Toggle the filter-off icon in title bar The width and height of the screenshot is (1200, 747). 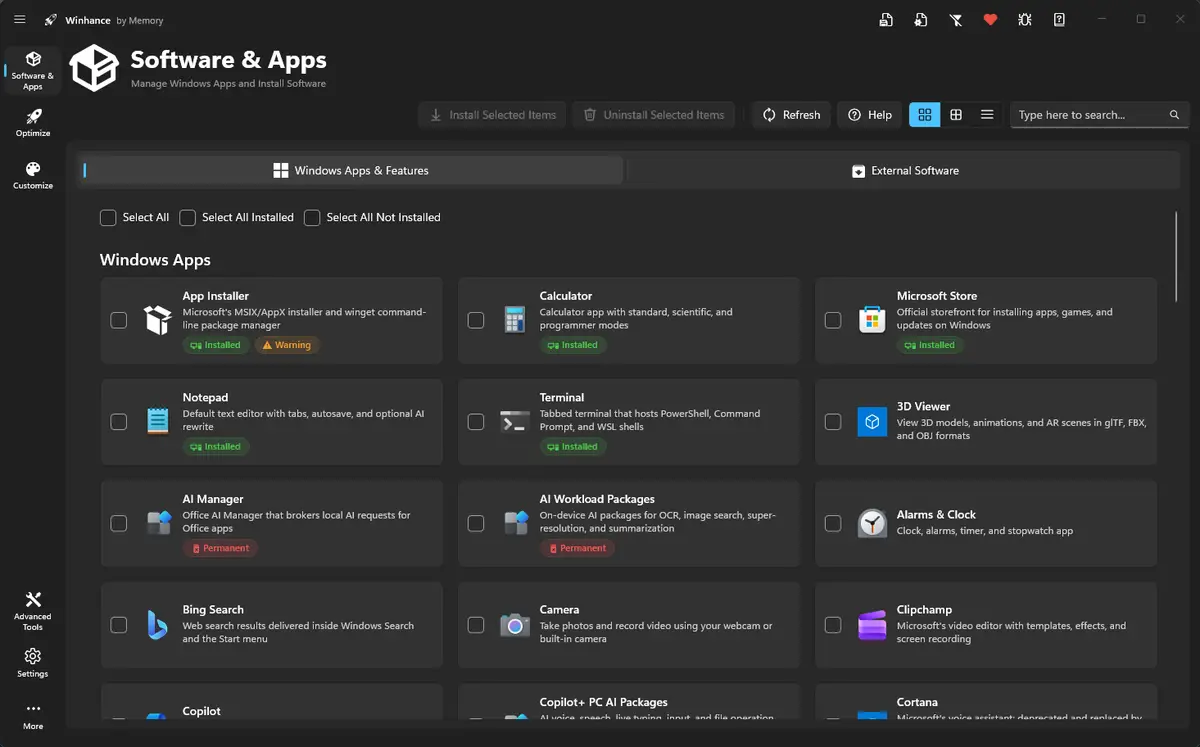[x=956, y=19]
